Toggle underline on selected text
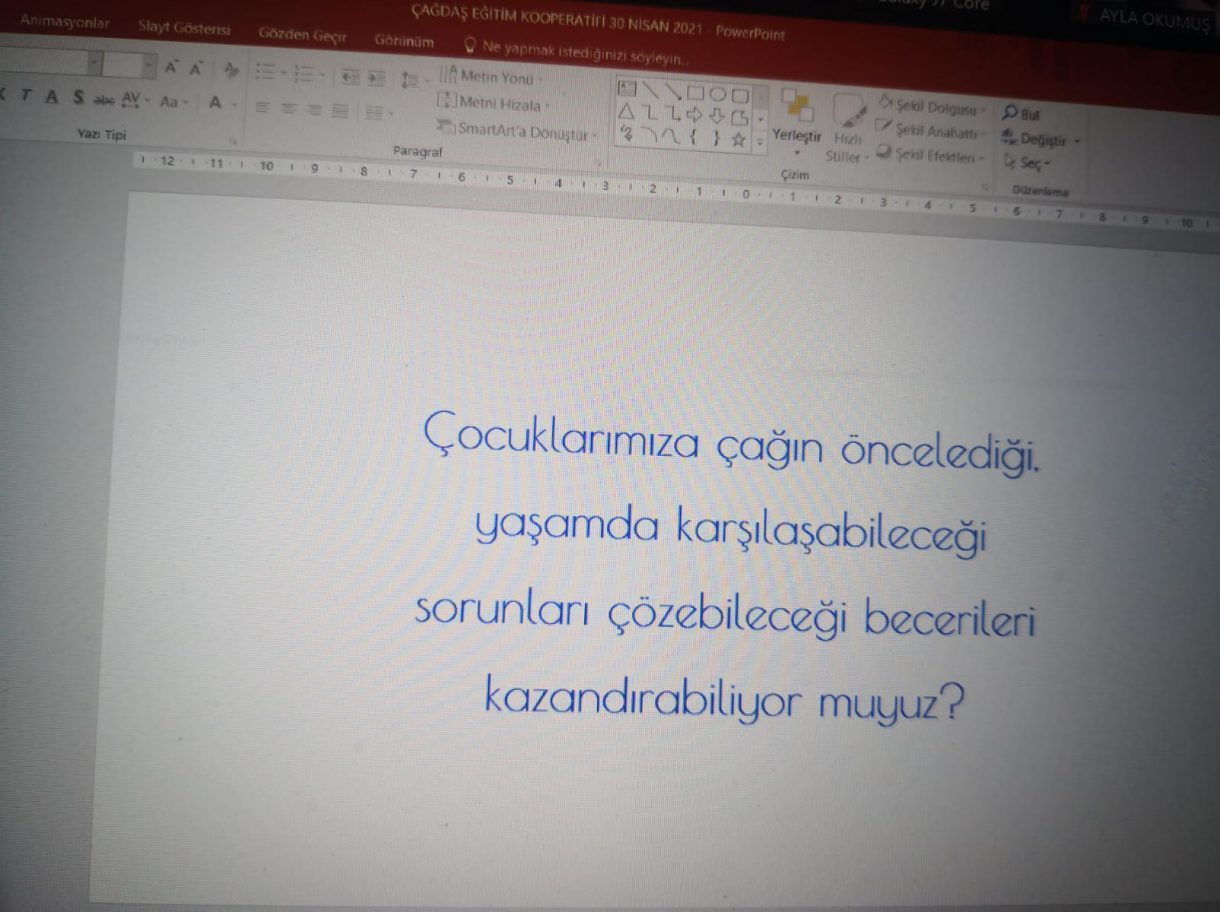 click(x=51, y=97)
